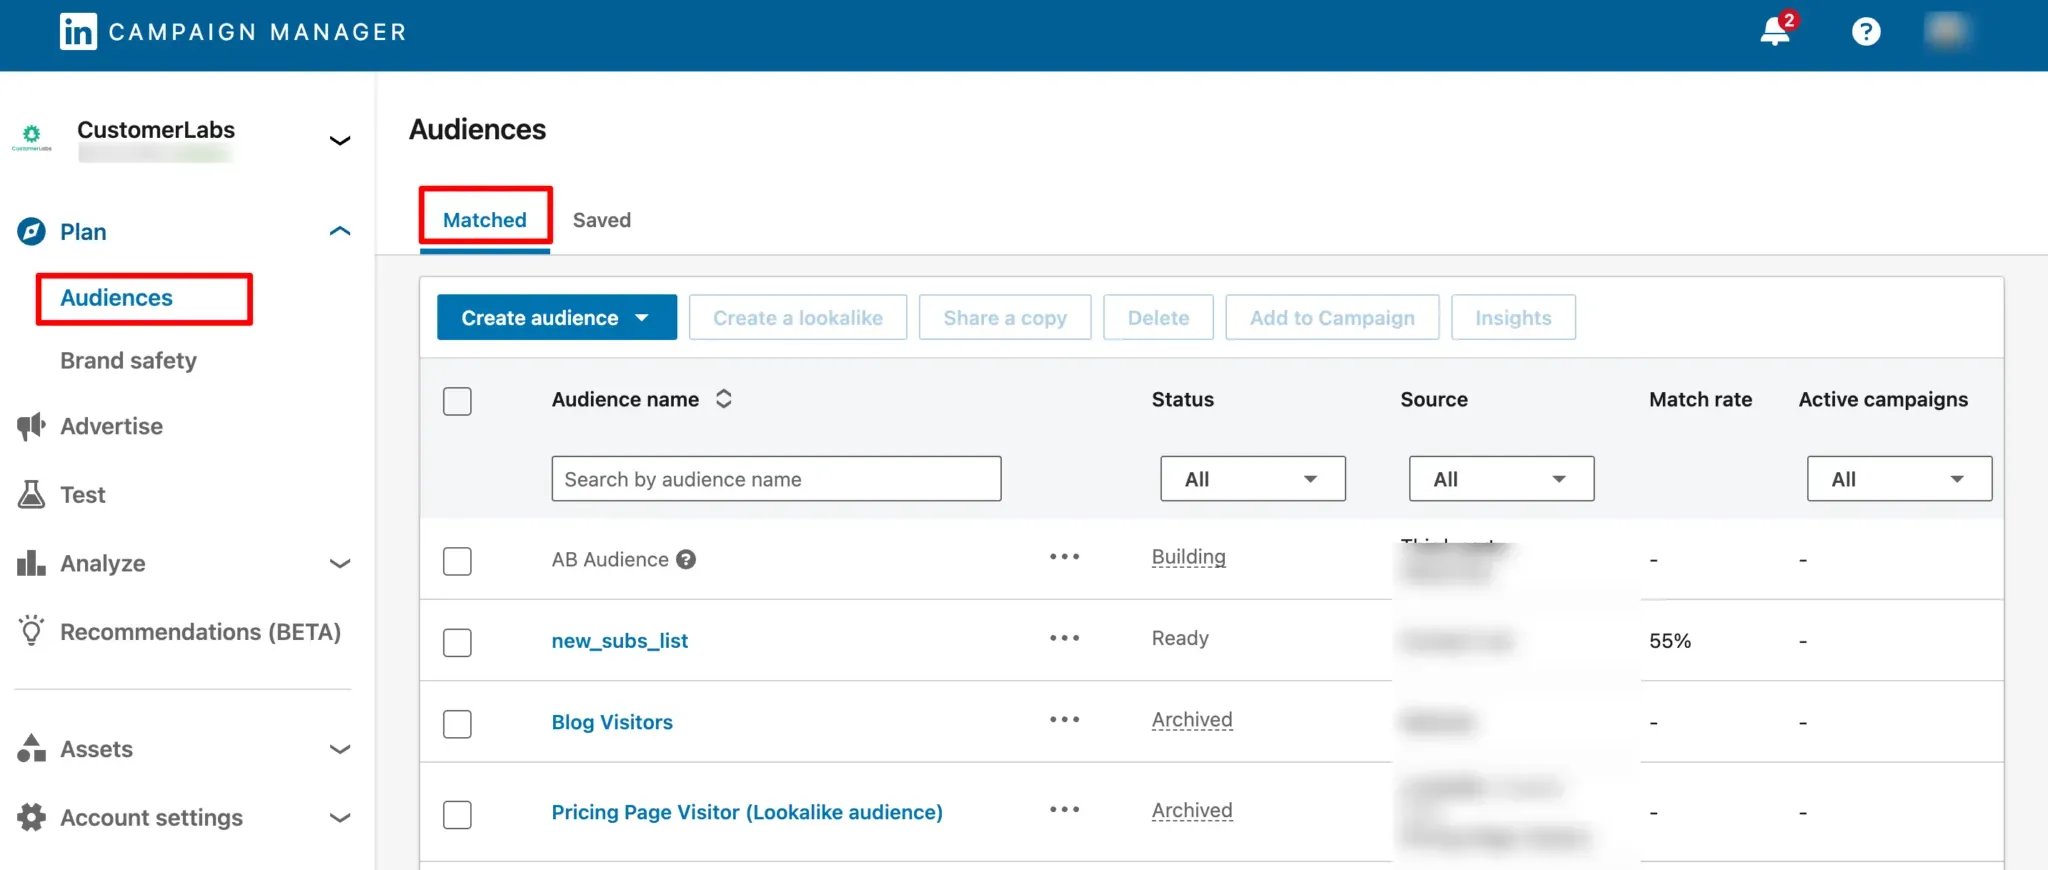The height and width of the screenshot is (870, 2048).
Task: Open the Test menu item
Action: (82, 494)
